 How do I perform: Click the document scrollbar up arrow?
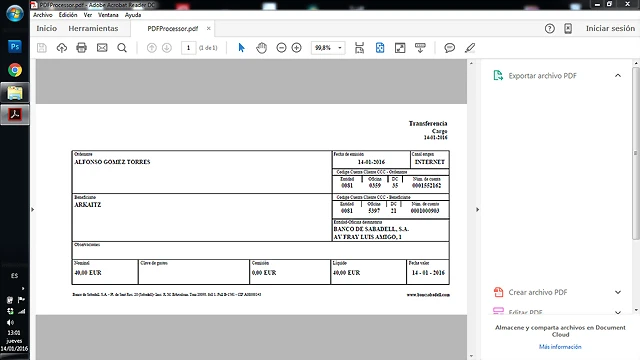click(x=471, y=63)
